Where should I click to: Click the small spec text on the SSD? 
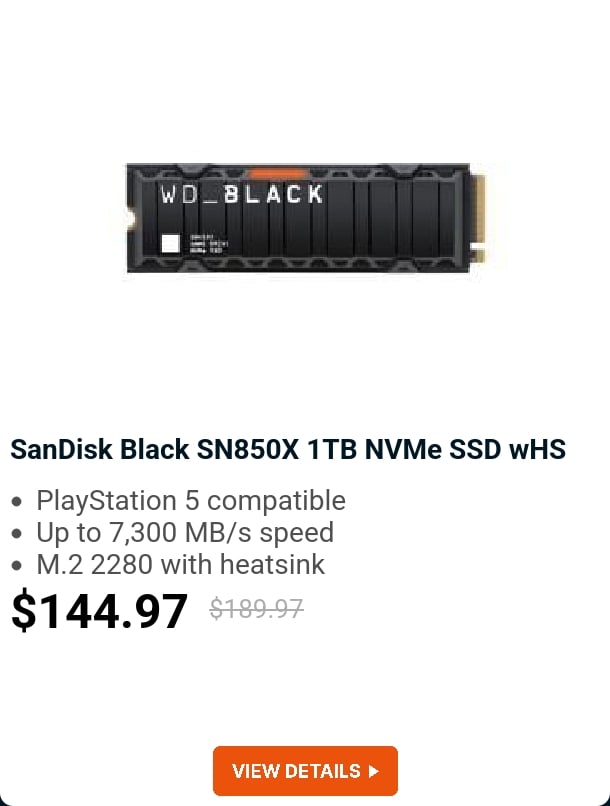pyautogui.click(x=205, y=243)
